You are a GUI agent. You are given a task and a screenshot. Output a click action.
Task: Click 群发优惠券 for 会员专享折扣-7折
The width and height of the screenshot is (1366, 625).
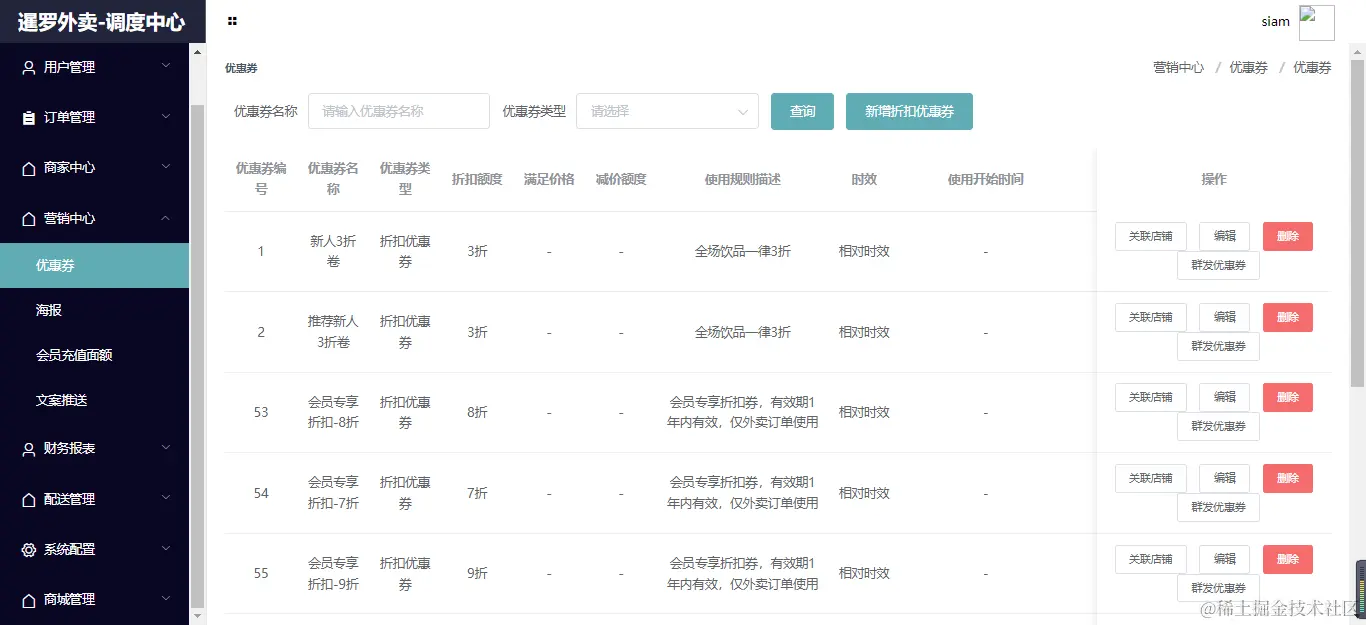[x=1218, y=507]
